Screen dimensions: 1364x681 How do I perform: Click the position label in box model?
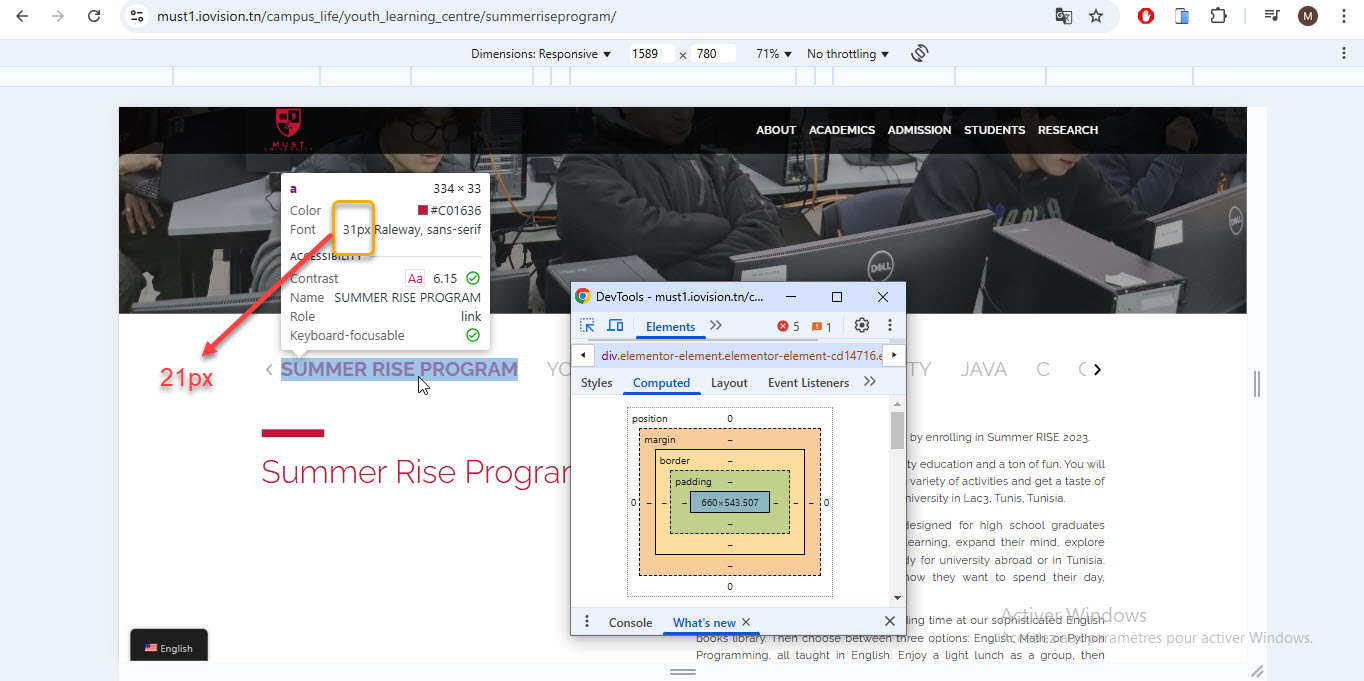point(650,419)
